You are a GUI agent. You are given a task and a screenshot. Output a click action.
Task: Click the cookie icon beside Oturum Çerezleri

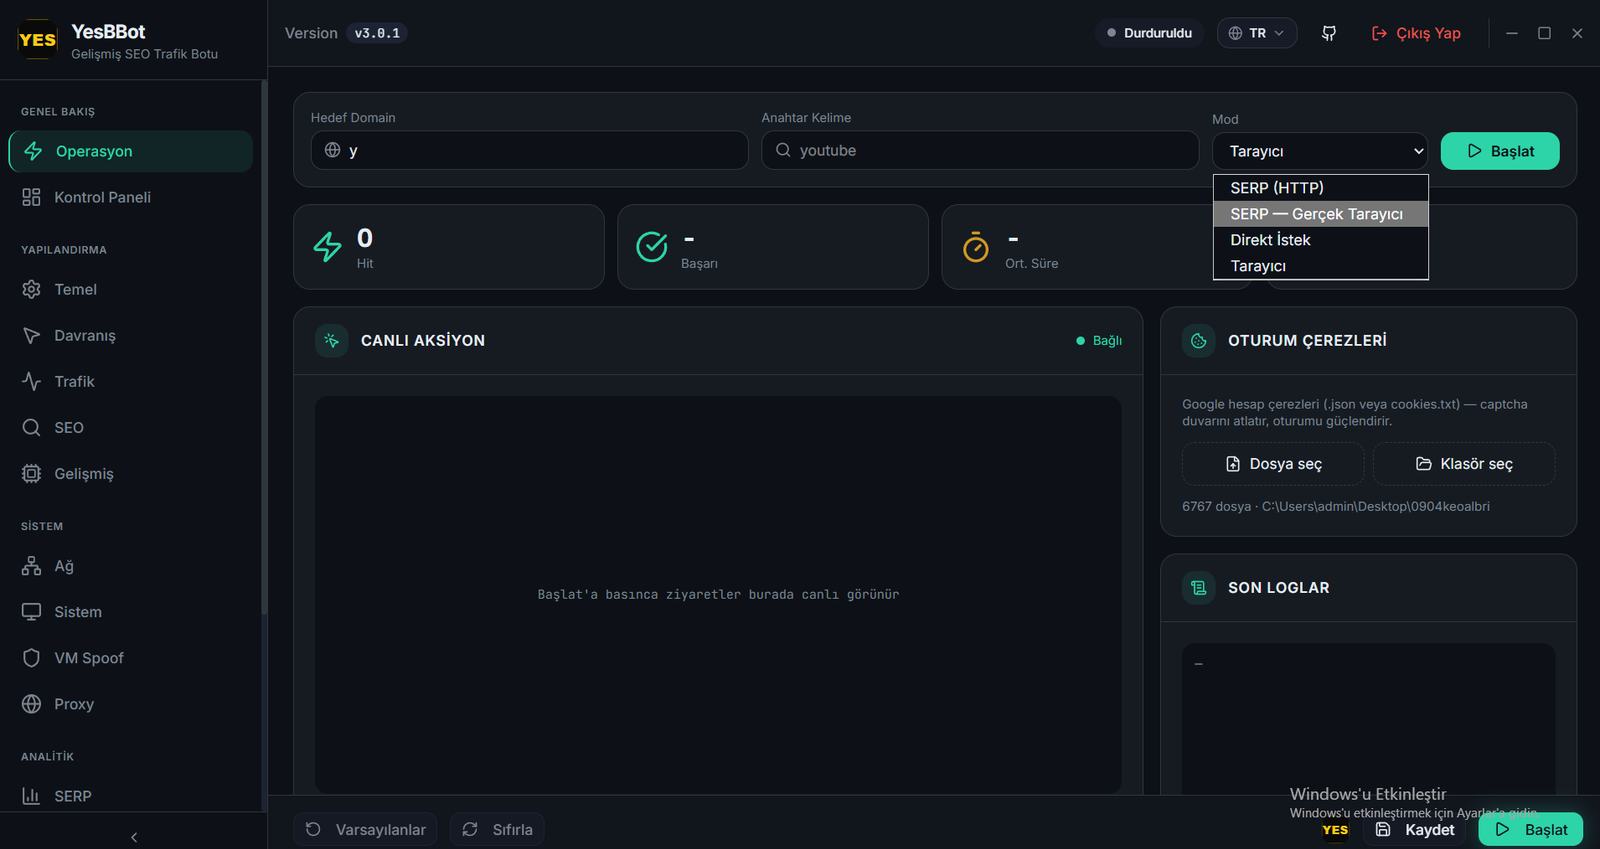coord(1199,341)
